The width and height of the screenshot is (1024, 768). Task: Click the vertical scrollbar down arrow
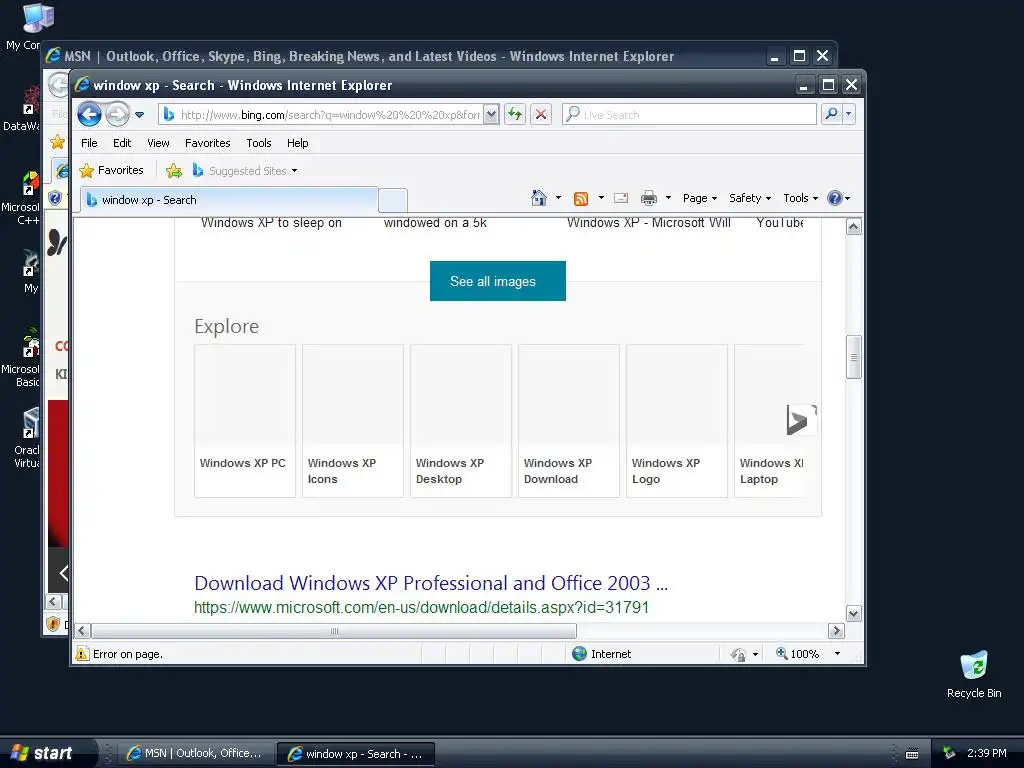(x=854, y=613)
